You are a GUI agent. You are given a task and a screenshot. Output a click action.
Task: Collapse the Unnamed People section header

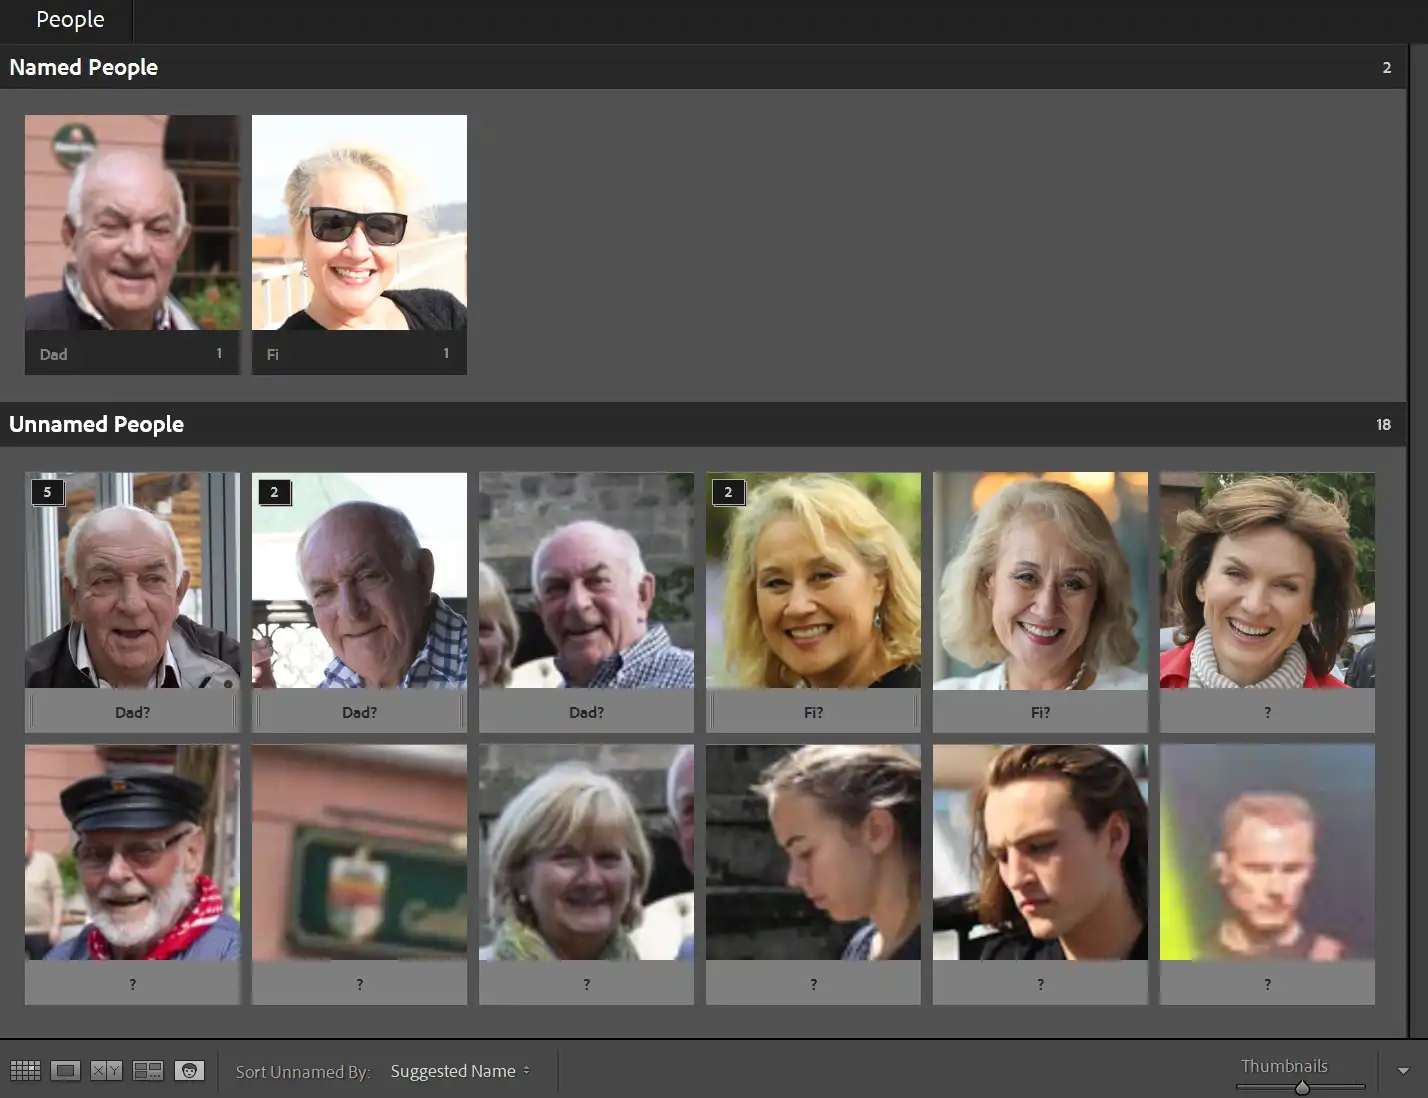96,424
